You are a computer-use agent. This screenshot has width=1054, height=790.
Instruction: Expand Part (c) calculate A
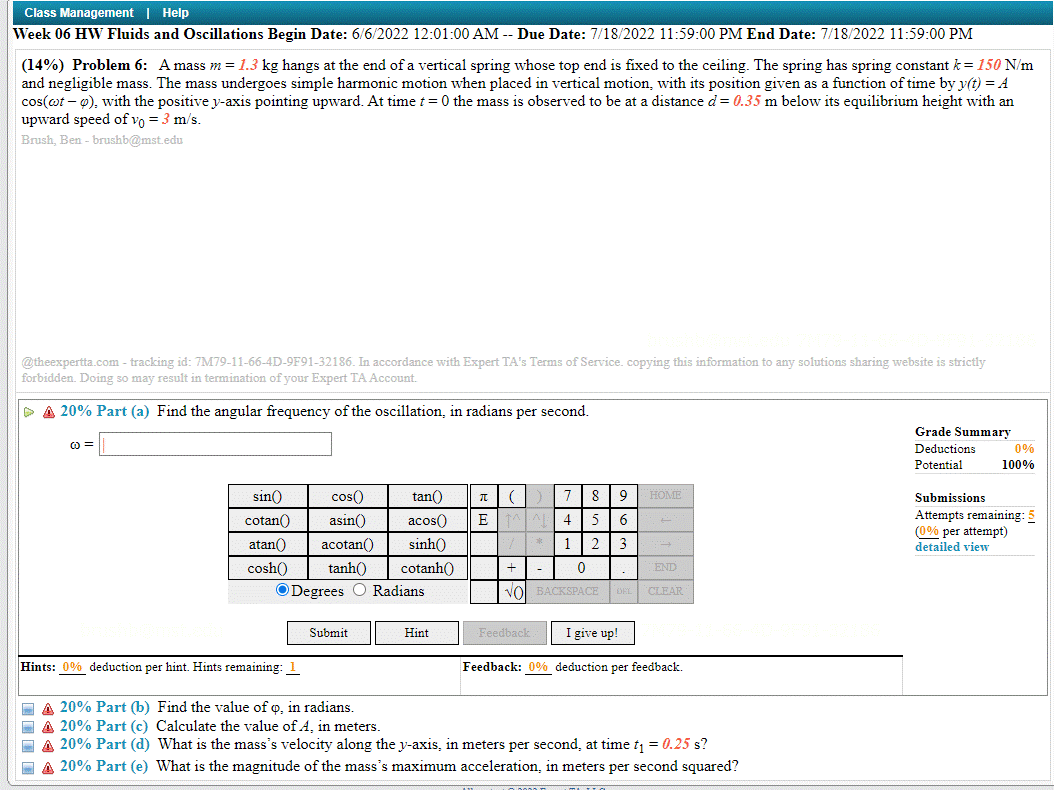[28, 727]
